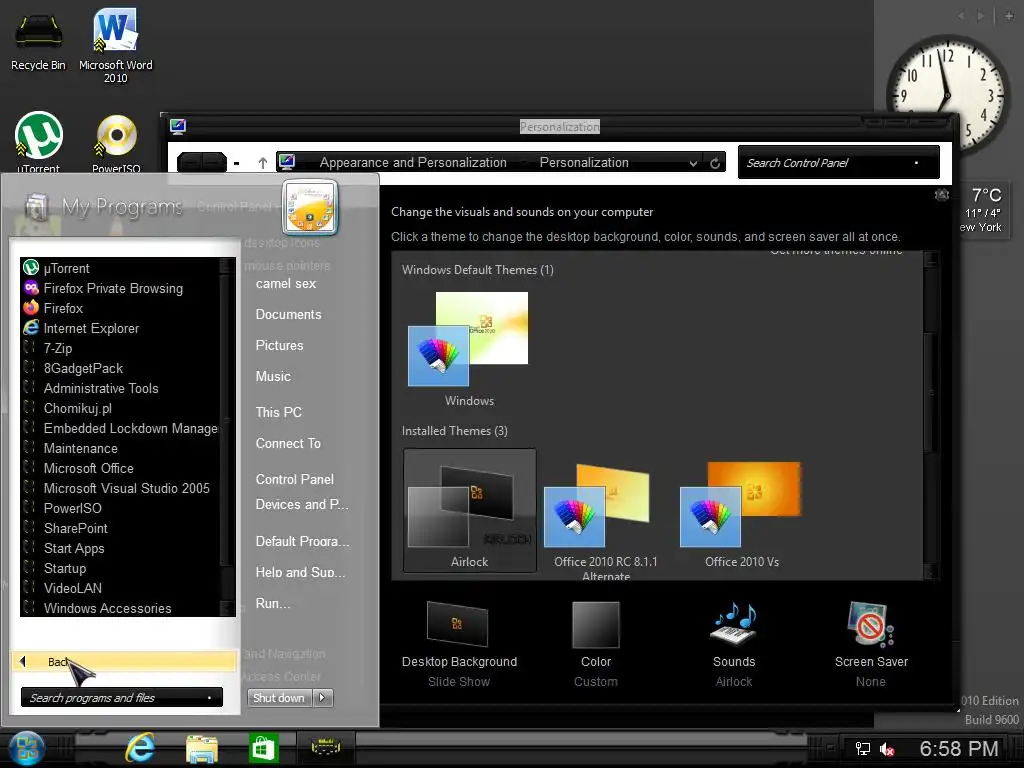
Task: Open the Store tile icon on the taskbar
Action: [263, 748]
